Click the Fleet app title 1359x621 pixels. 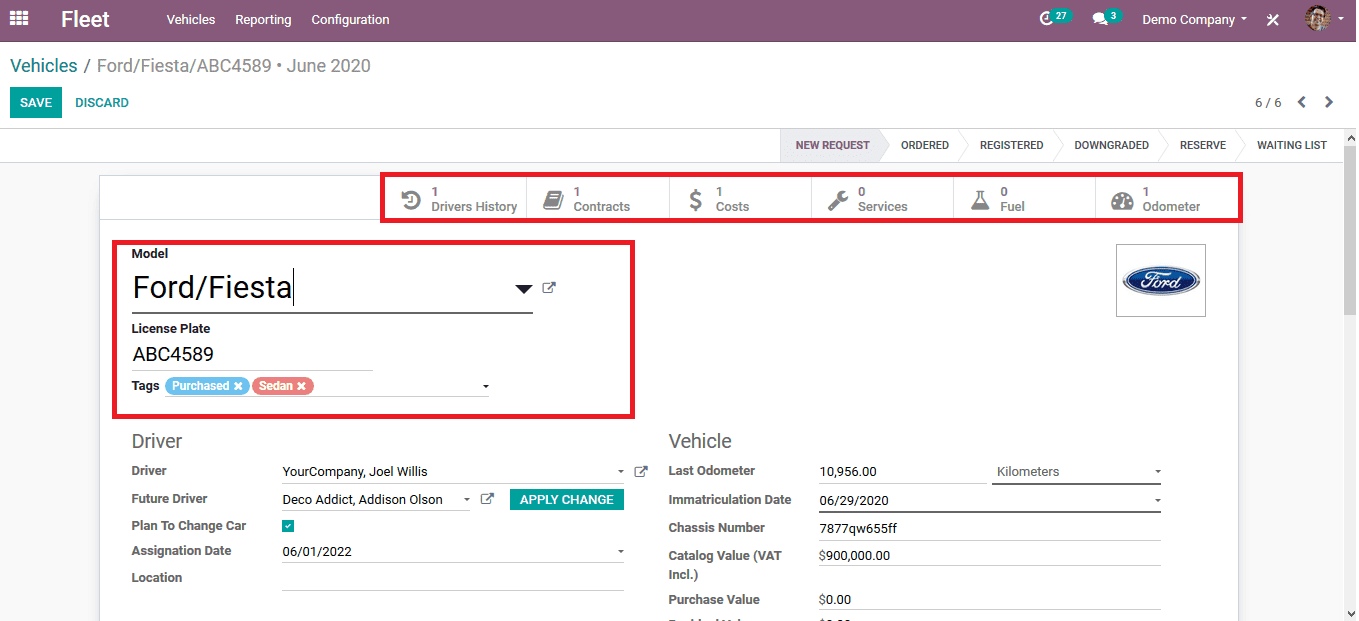tap(85, 19)
